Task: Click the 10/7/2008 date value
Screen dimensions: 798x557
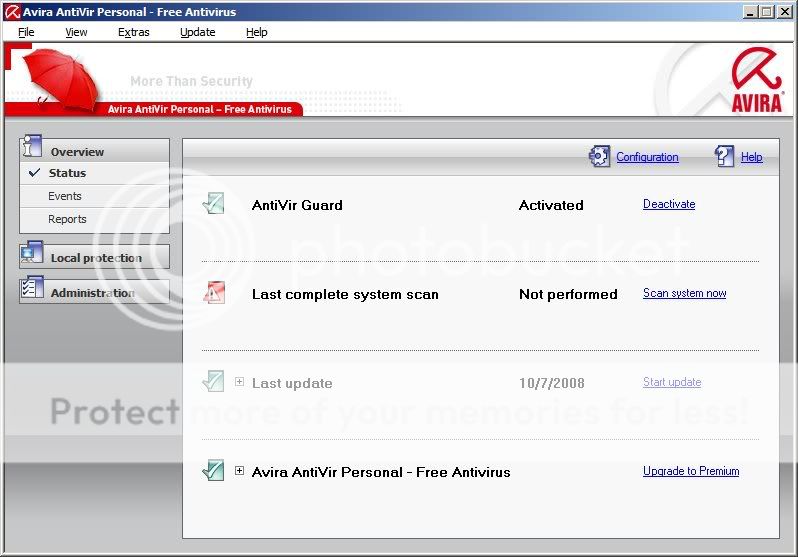Action: click(x=552, y=383)
